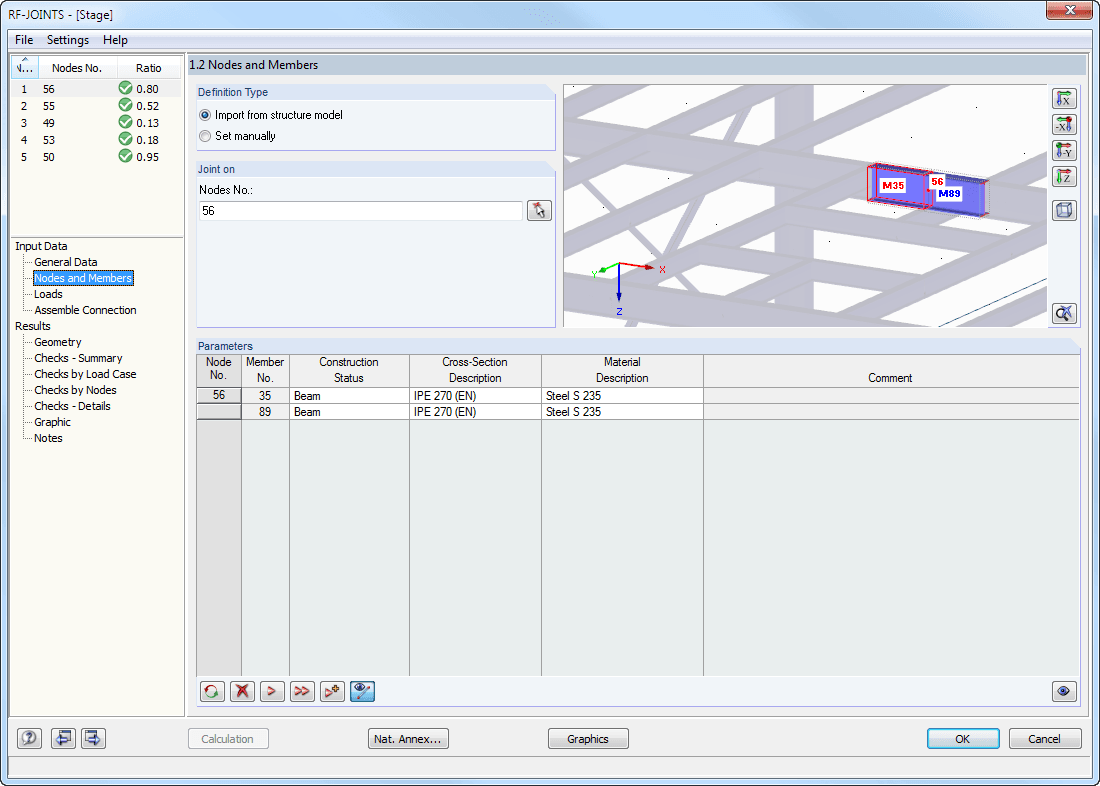Click the Cancel button
Image resolution: width=1100 pixels, height=786 pixels.
[1045, 739]
